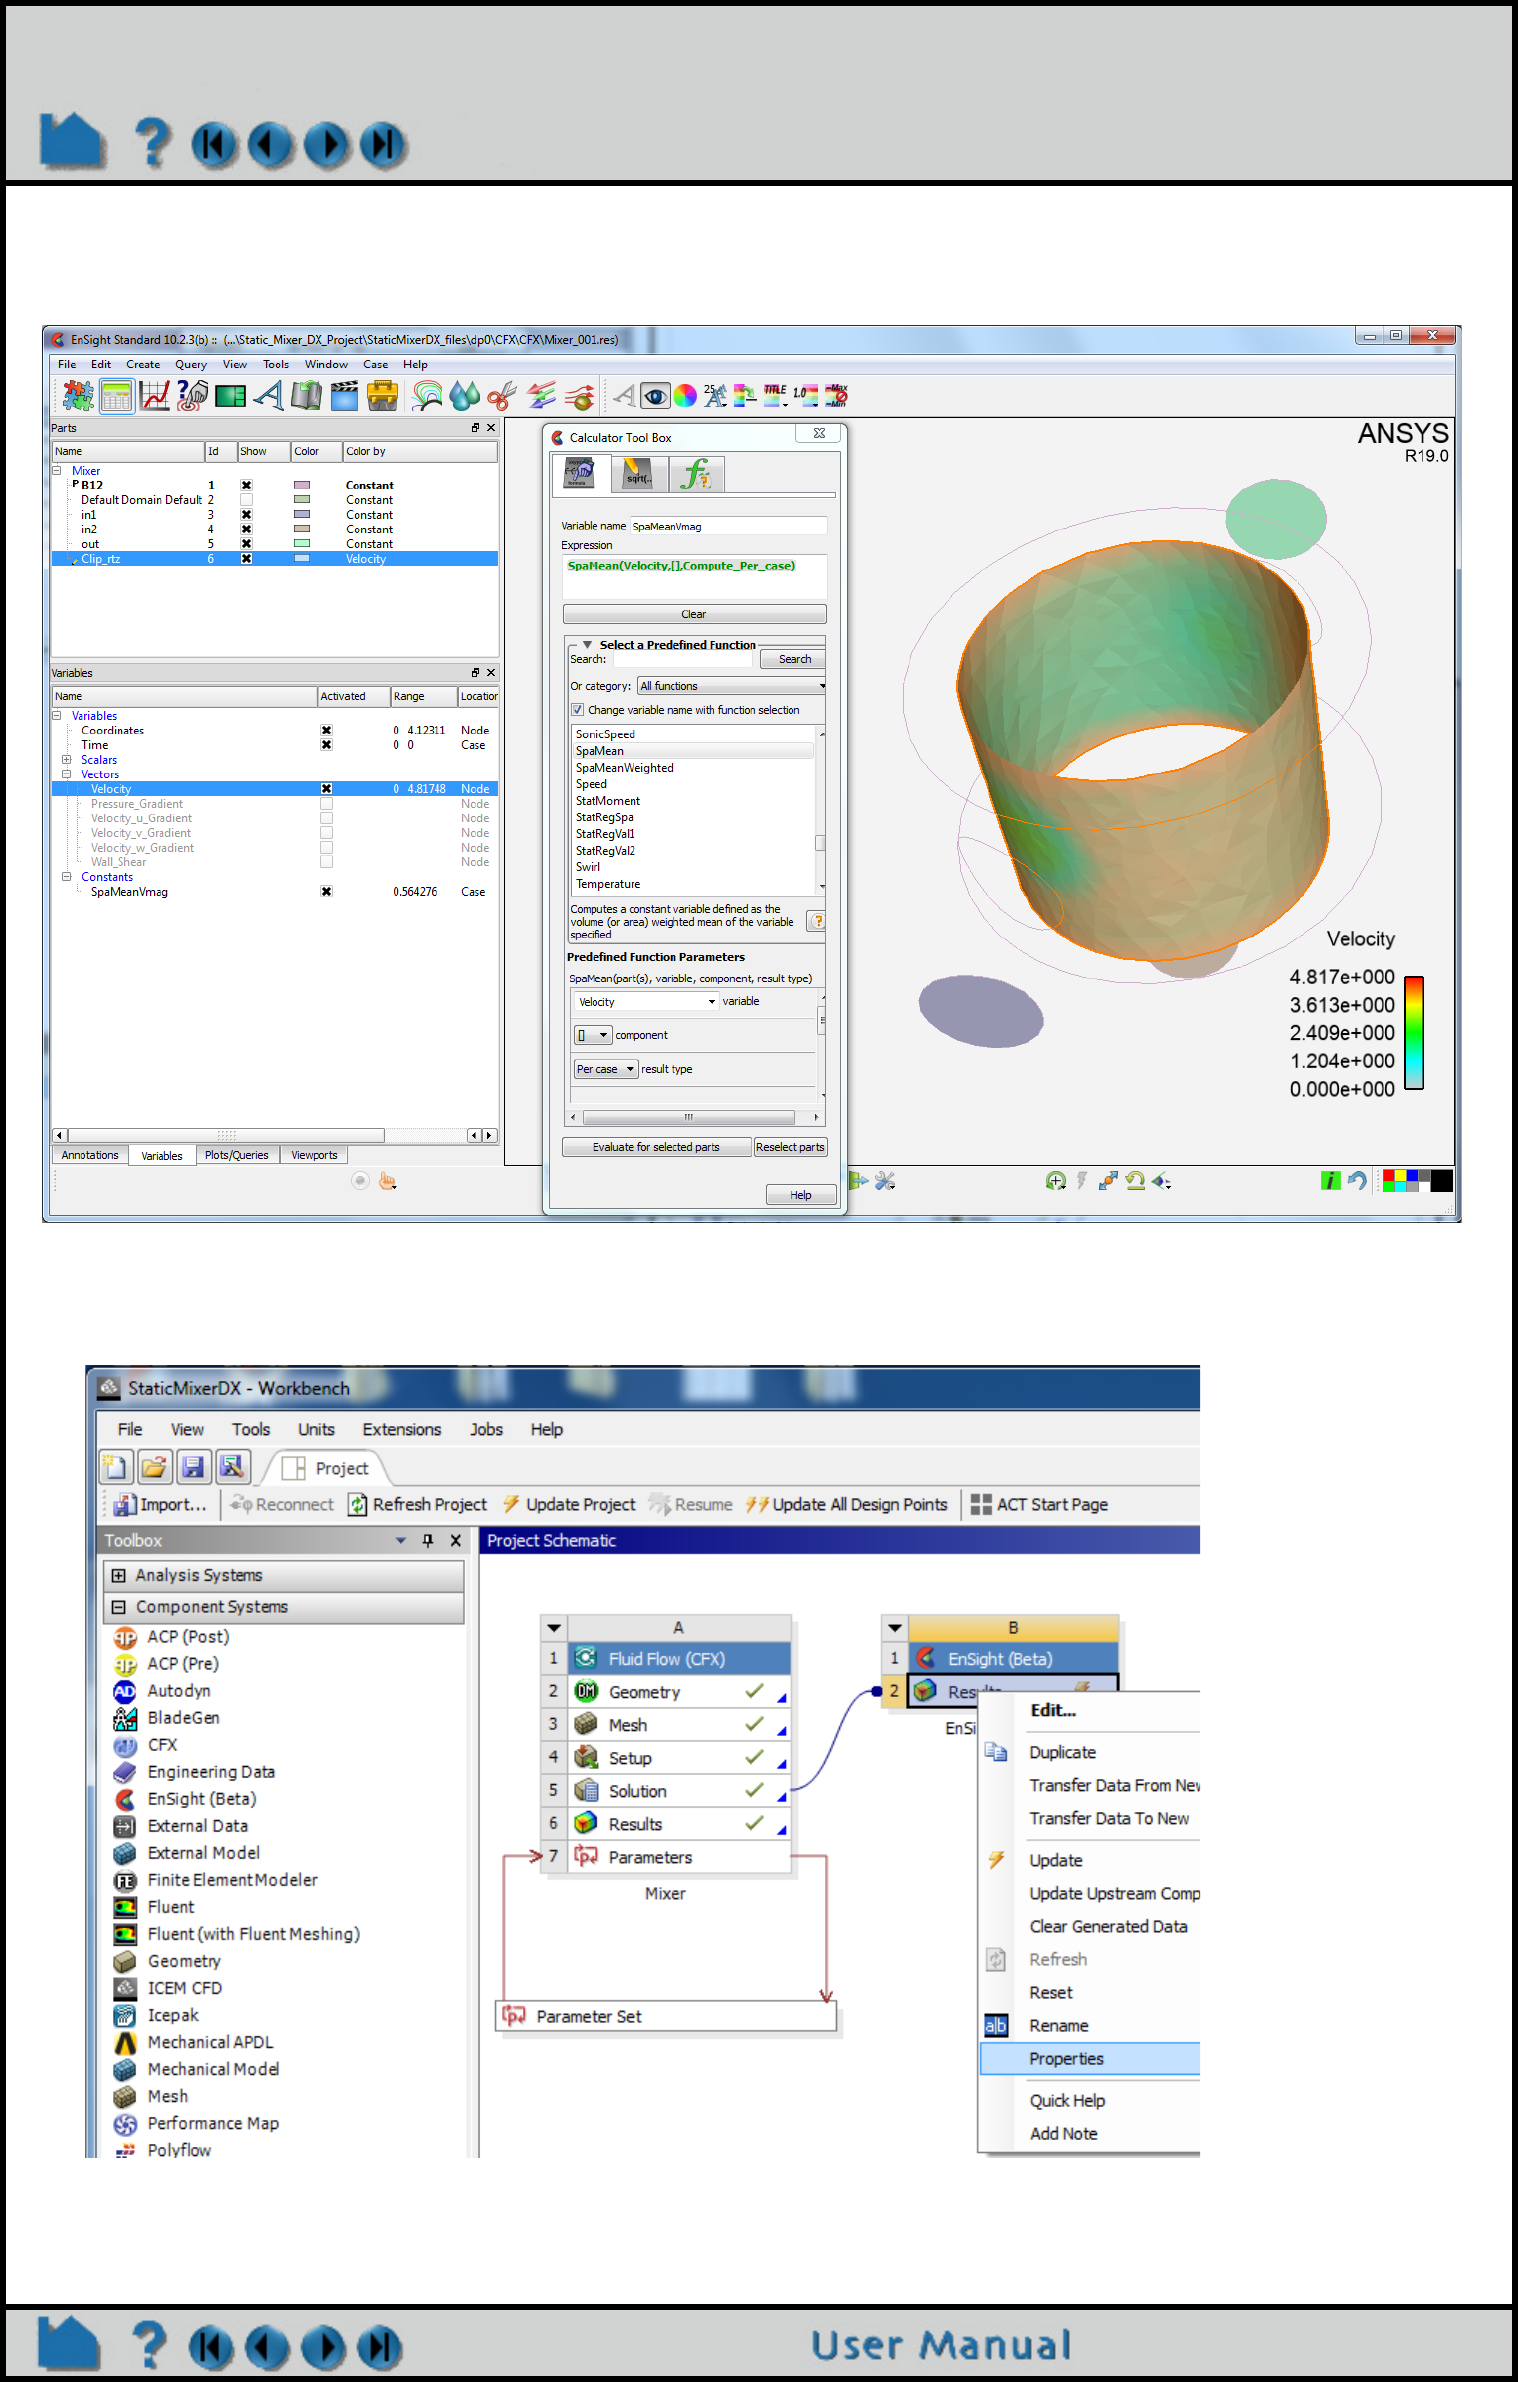The width and height of the screenshot is (1518, 2382).
Task: Click the Velocity rainbow legend color bar
Action: [x=1414, y=1032]
